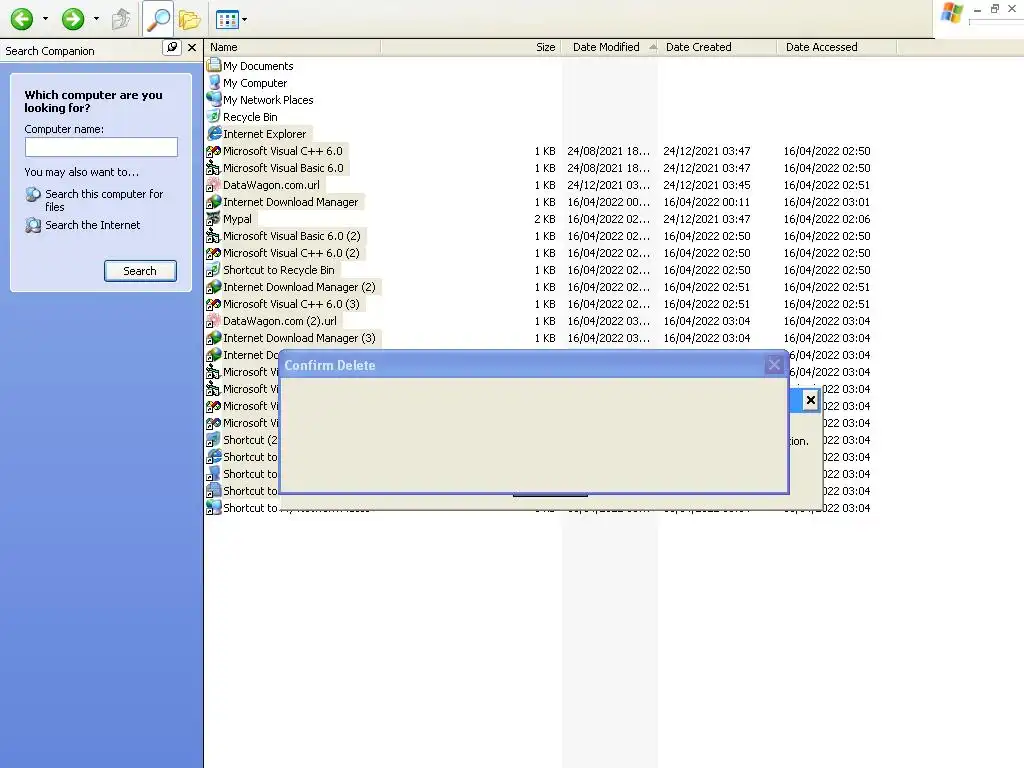
Task: Select the My Network Places icon
Action: click(214, 99)
